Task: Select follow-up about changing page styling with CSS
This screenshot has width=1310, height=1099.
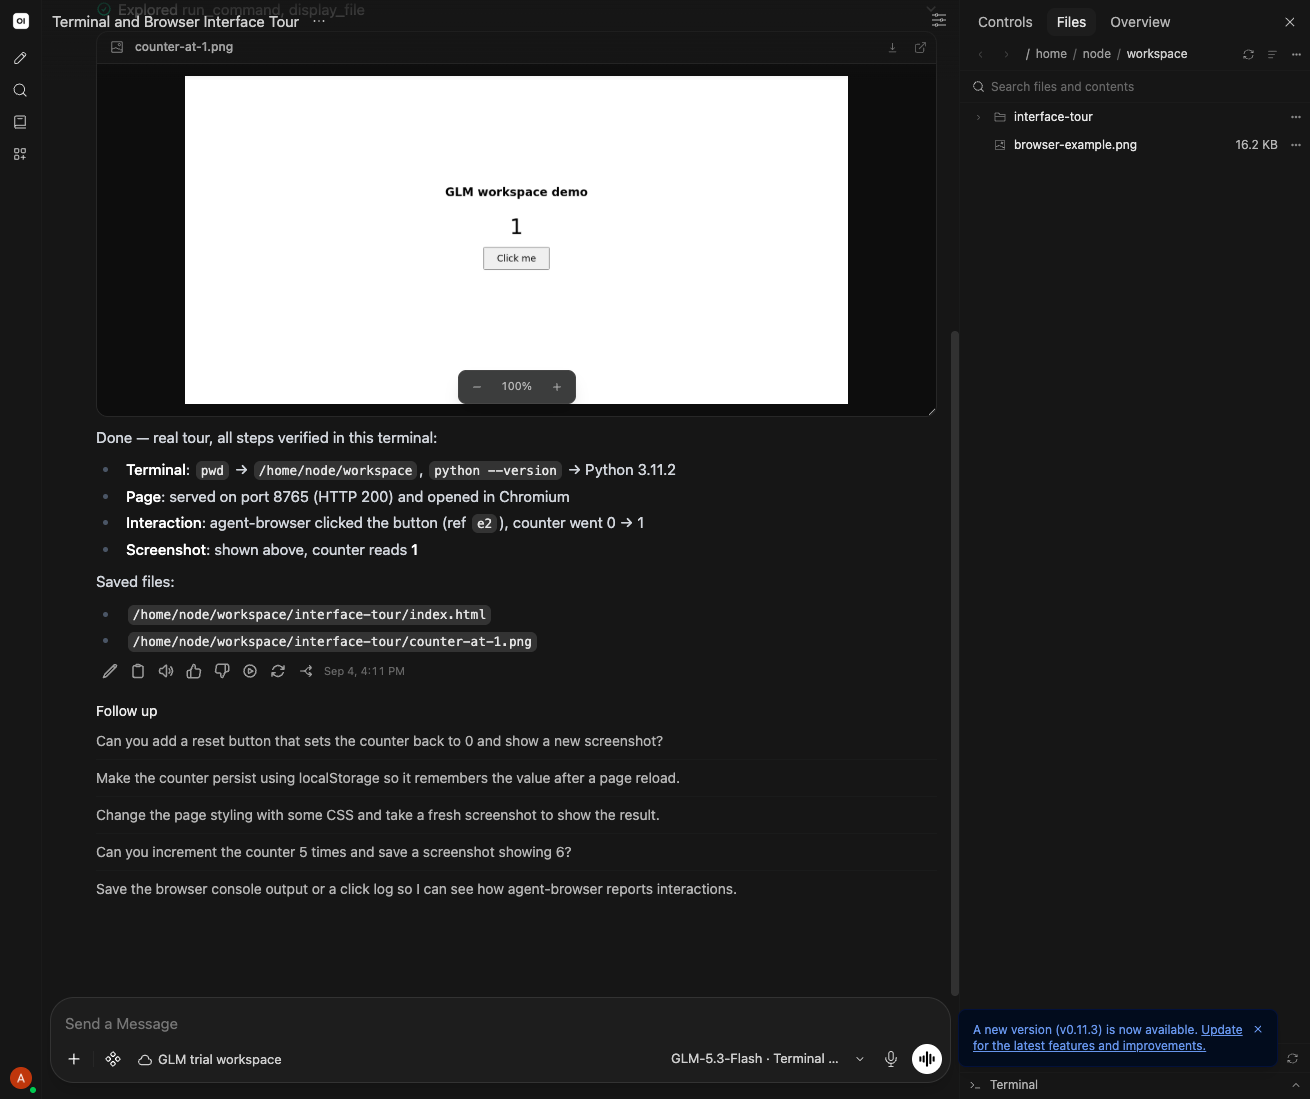Action: [516, 815]
